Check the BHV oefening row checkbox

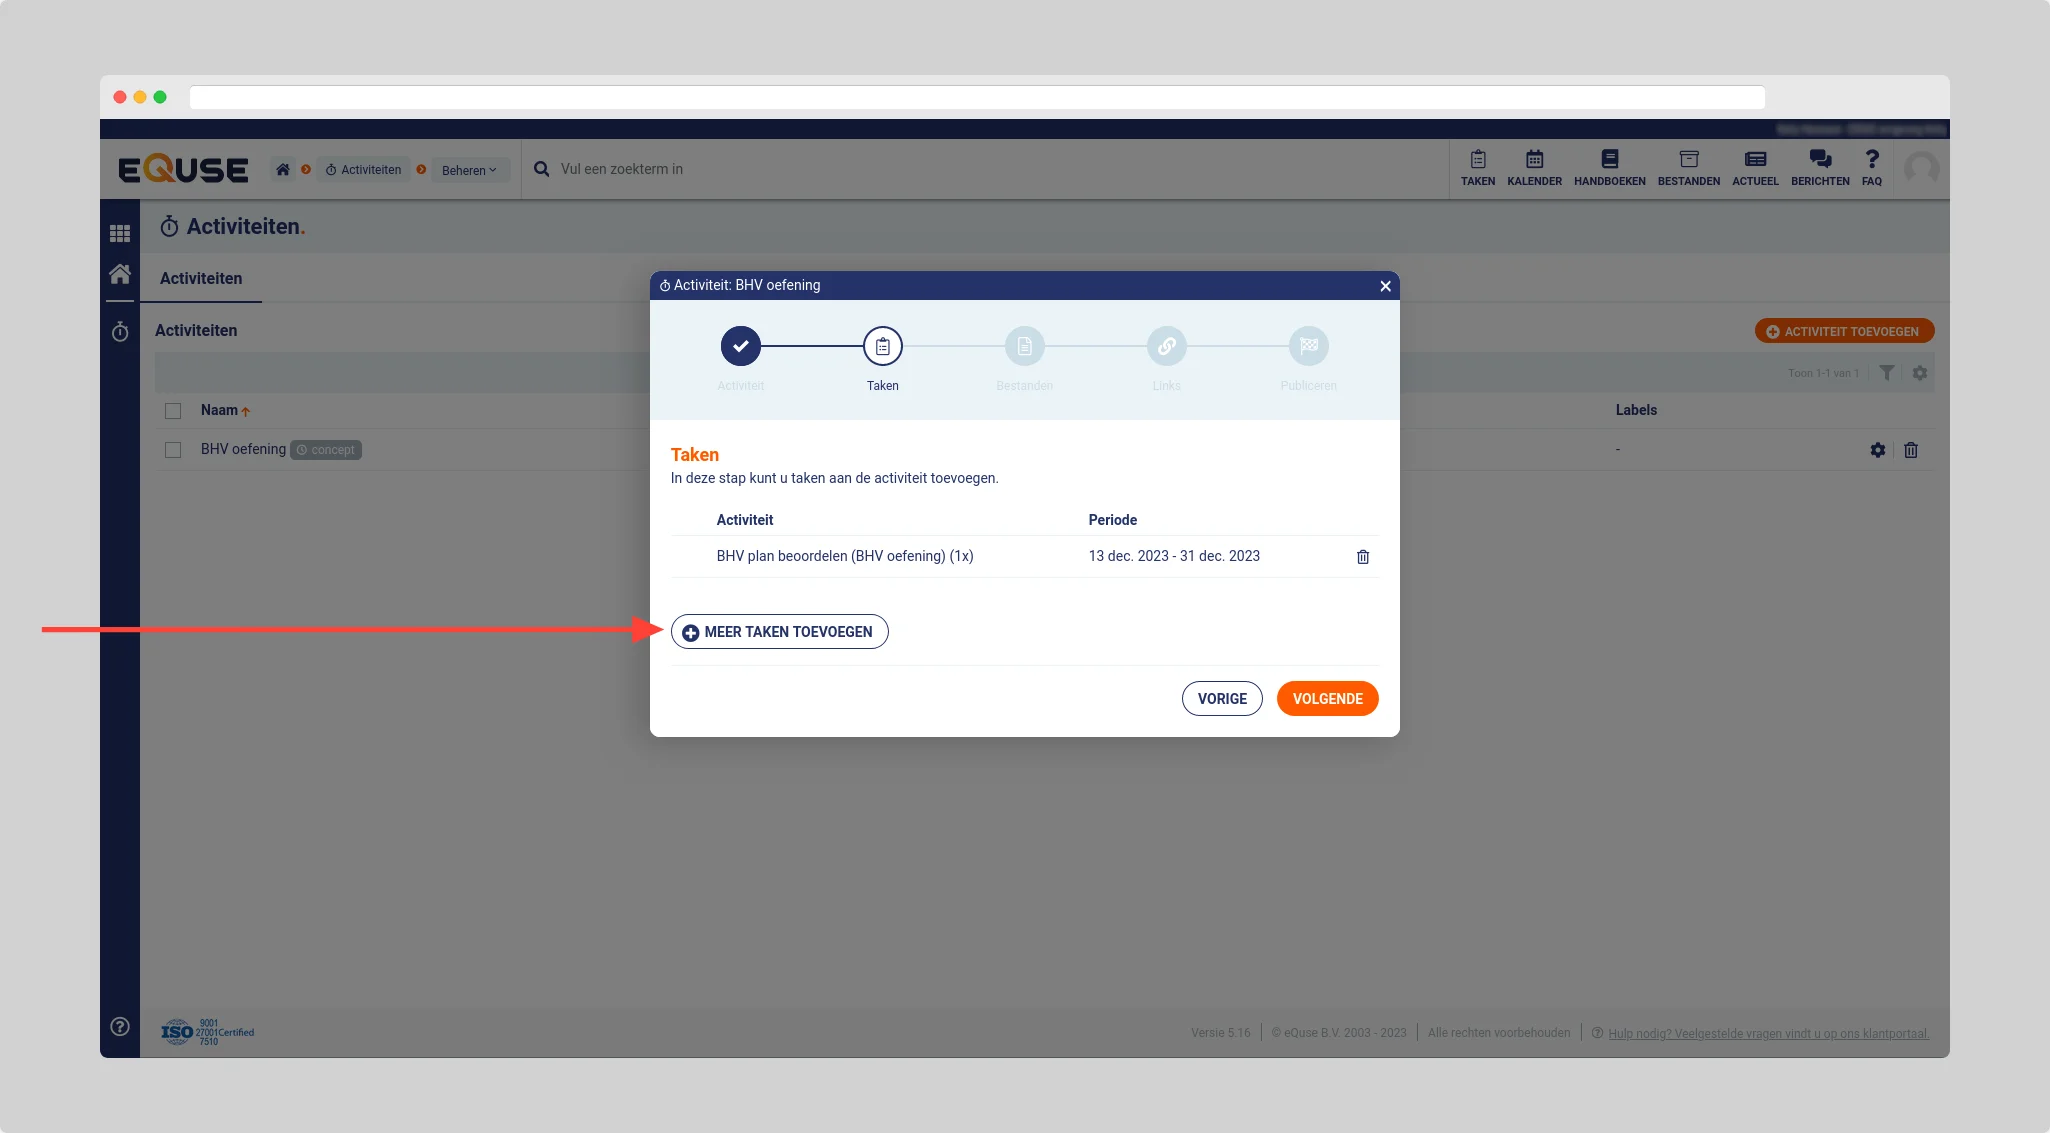point(173,450)
